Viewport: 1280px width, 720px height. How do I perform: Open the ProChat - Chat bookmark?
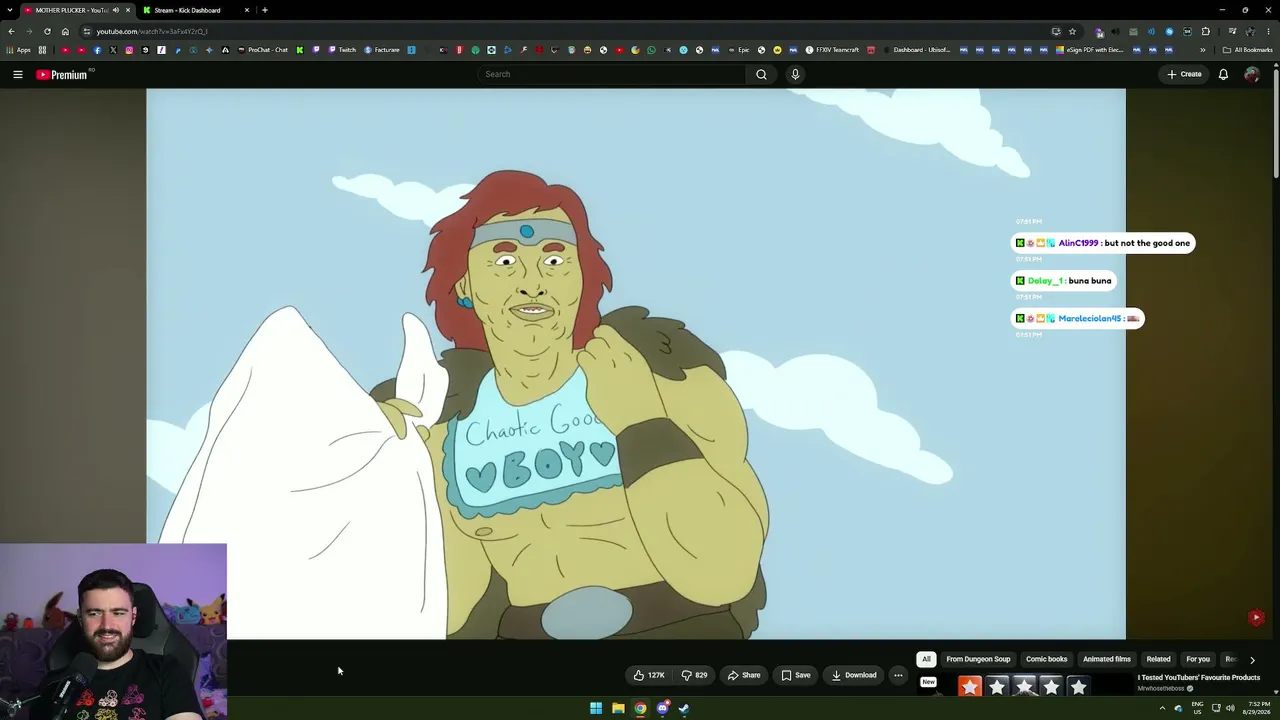click(263, 50)
